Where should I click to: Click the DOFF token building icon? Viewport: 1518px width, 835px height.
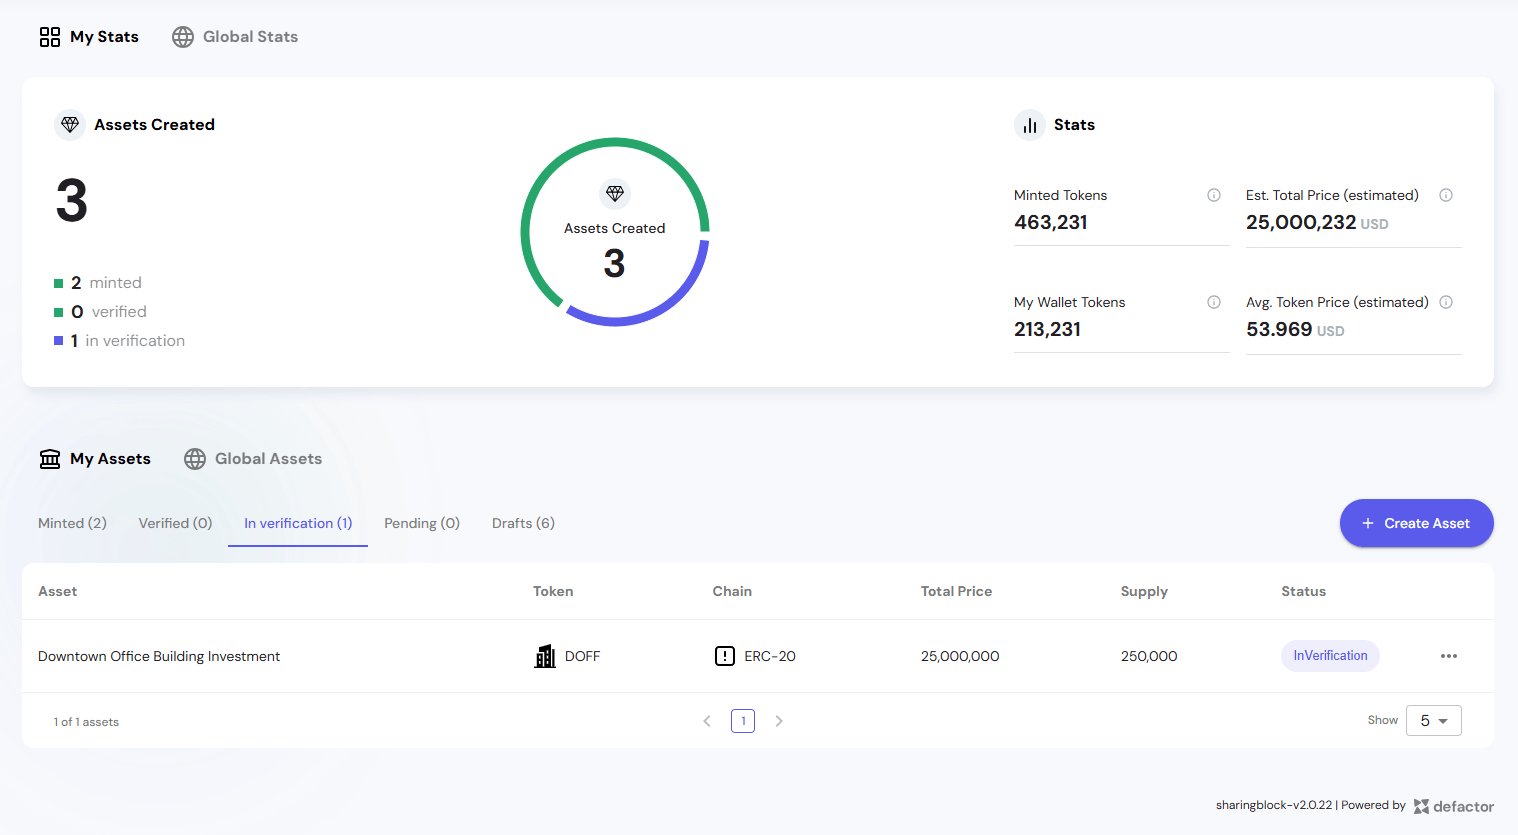pyautogui.click(x=545, y=656)
